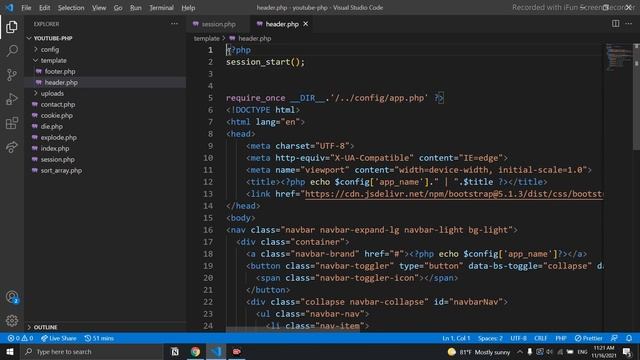The width and height of the screenshot is (640, 360).
Task: Open explode.php in the explorer
Action: 59,138
